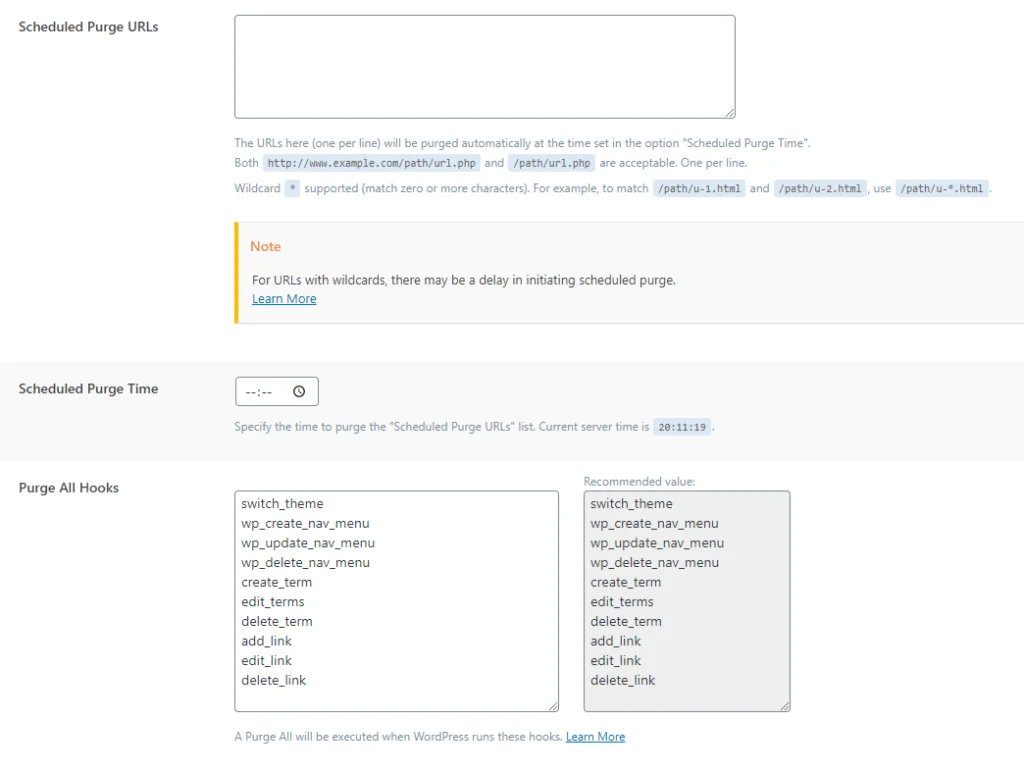Click the /path/u-2.html code sample
1024x772 pixels.
820,188
